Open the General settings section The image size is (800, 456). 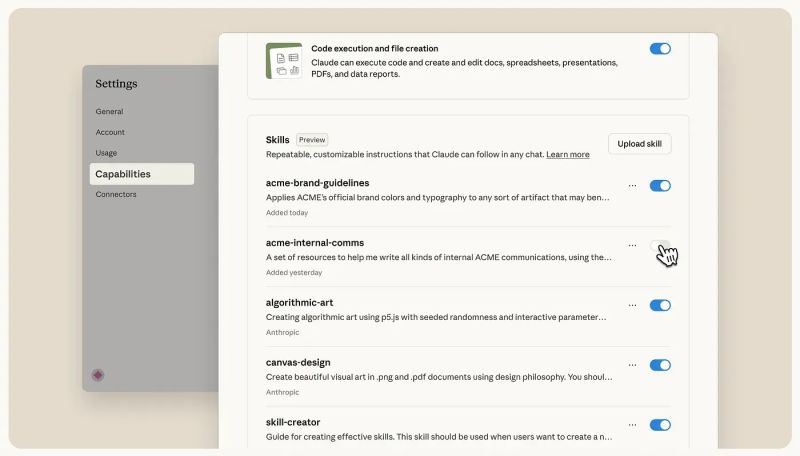click(x=109, y=111)
